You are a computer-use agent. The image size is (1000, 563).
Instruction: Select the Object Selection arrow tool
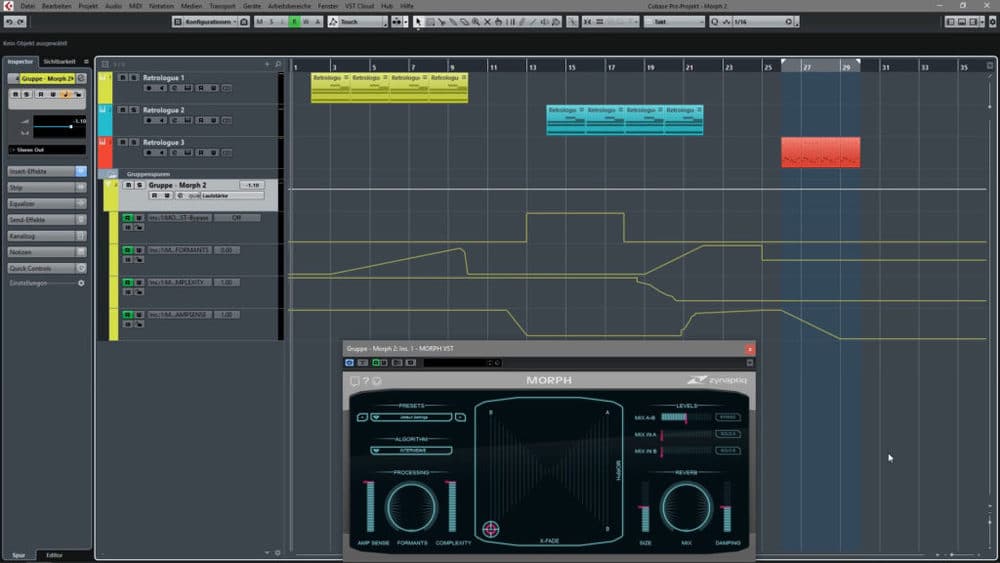click(418, 22)
